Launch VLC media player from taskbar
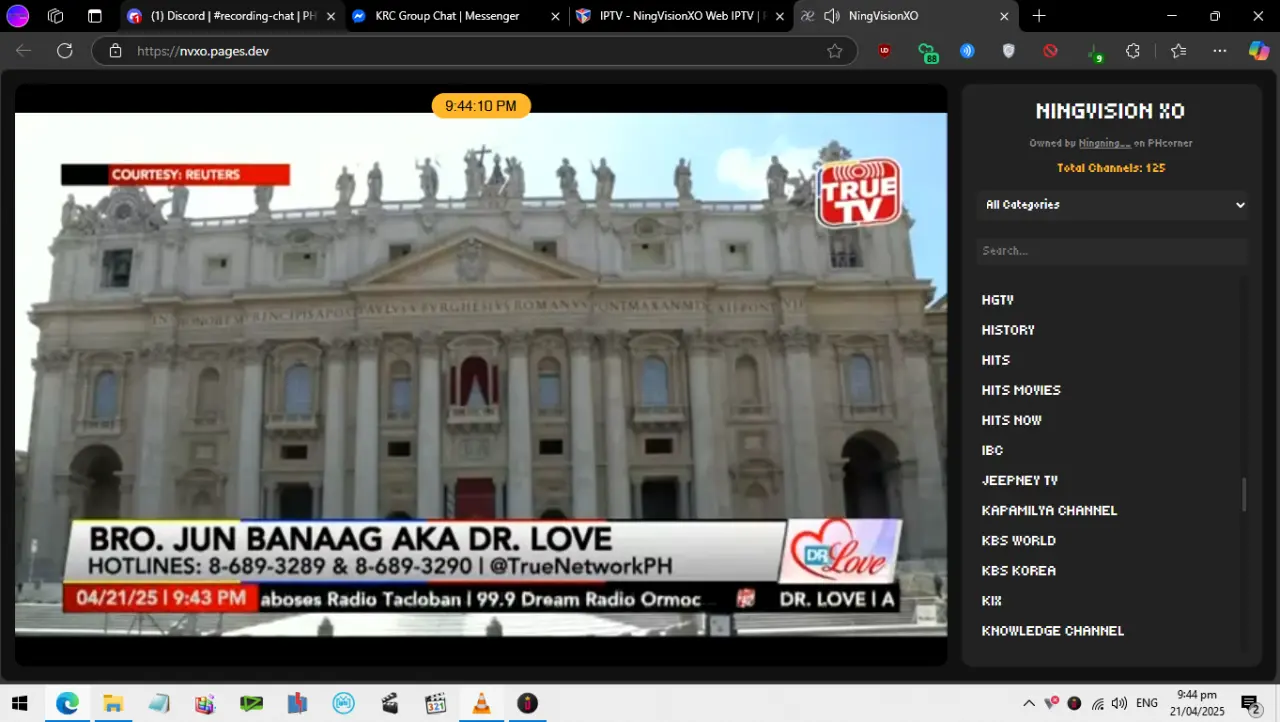1280x722 pixels. pos(481,703)
